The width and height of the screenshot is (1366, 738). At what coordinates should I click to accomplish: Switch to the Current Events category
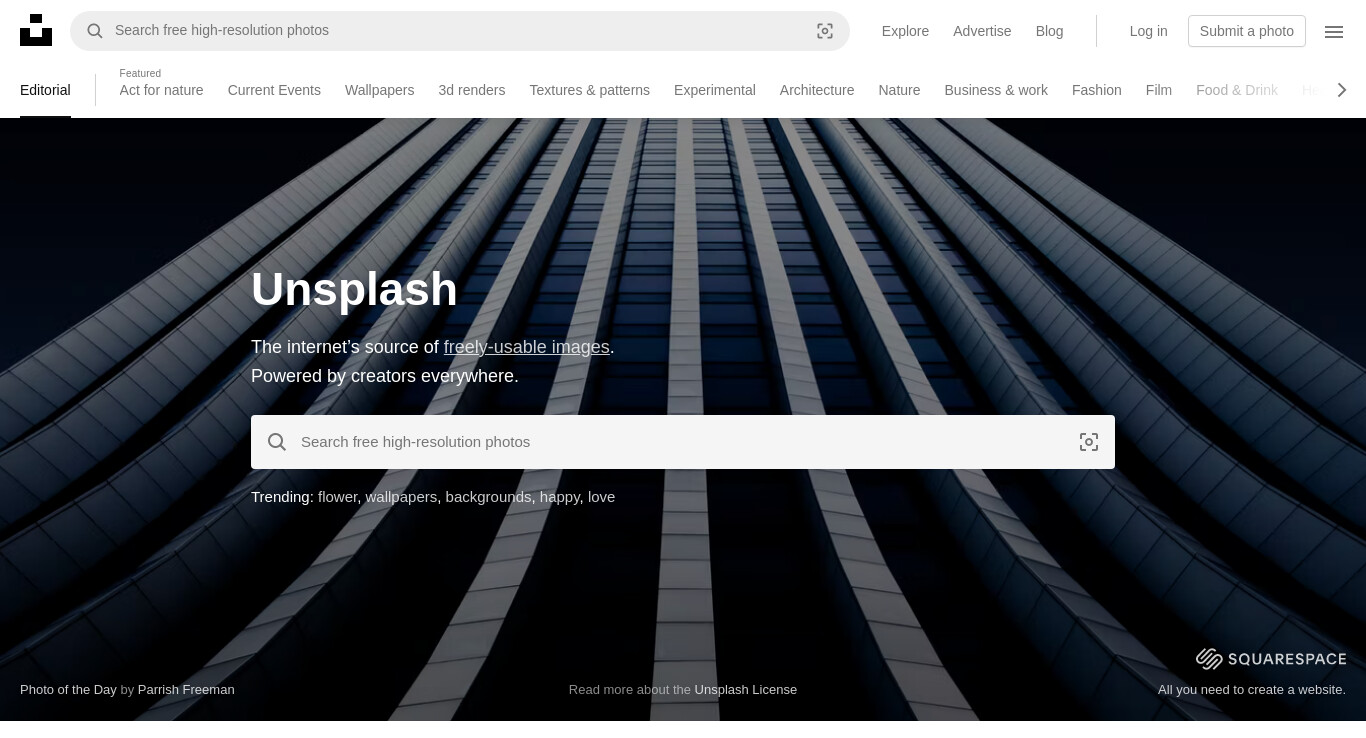274,90
